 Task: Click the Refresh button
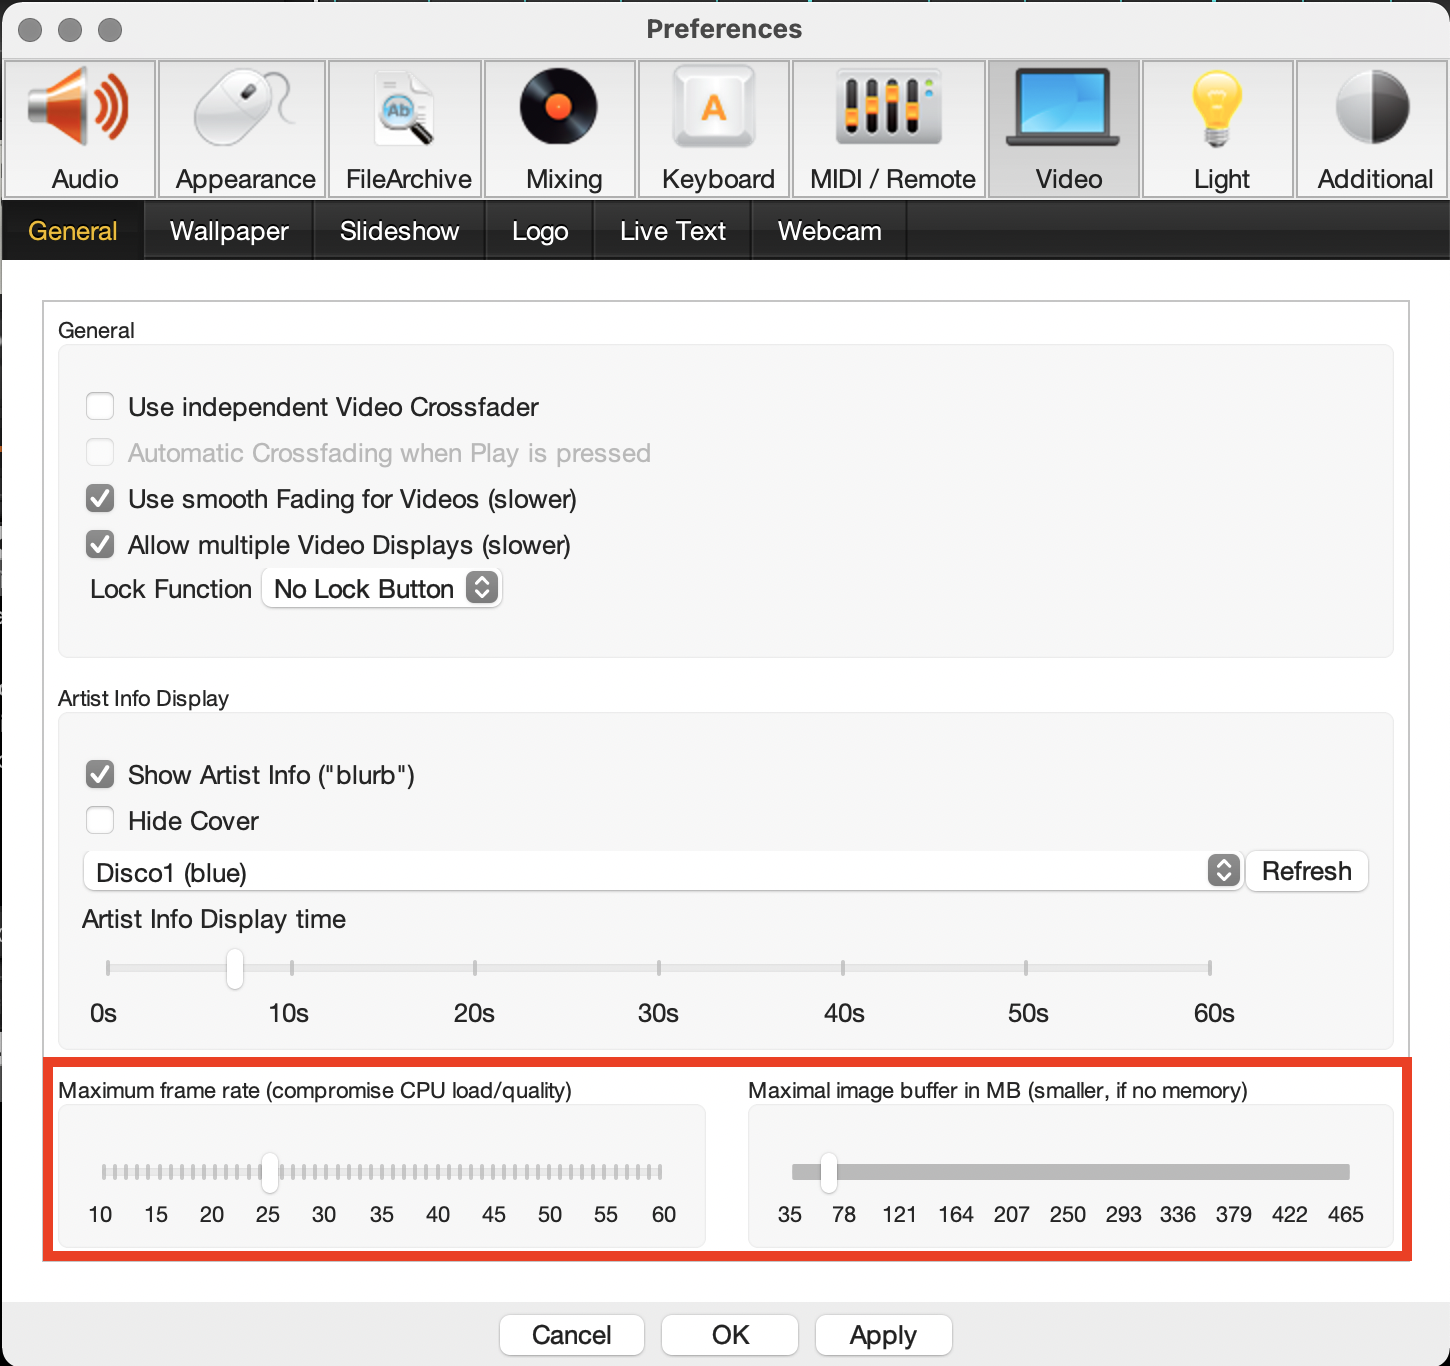click(x=1306, y=871)
